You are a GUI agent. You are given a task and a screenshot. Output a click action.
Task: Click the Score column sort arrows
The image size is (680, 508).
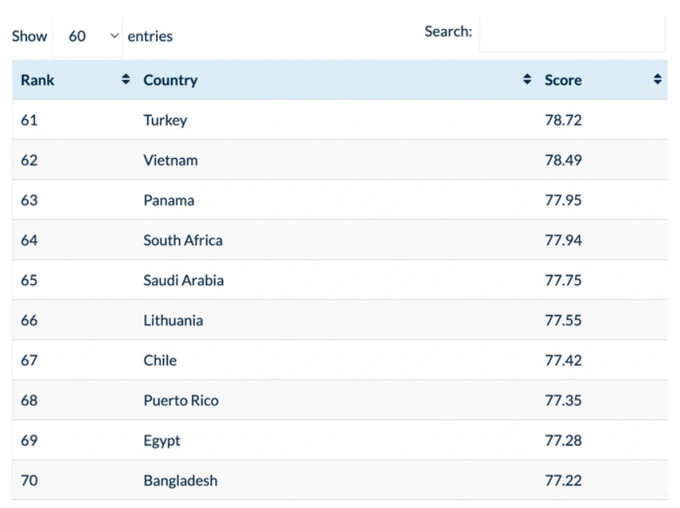657,79
